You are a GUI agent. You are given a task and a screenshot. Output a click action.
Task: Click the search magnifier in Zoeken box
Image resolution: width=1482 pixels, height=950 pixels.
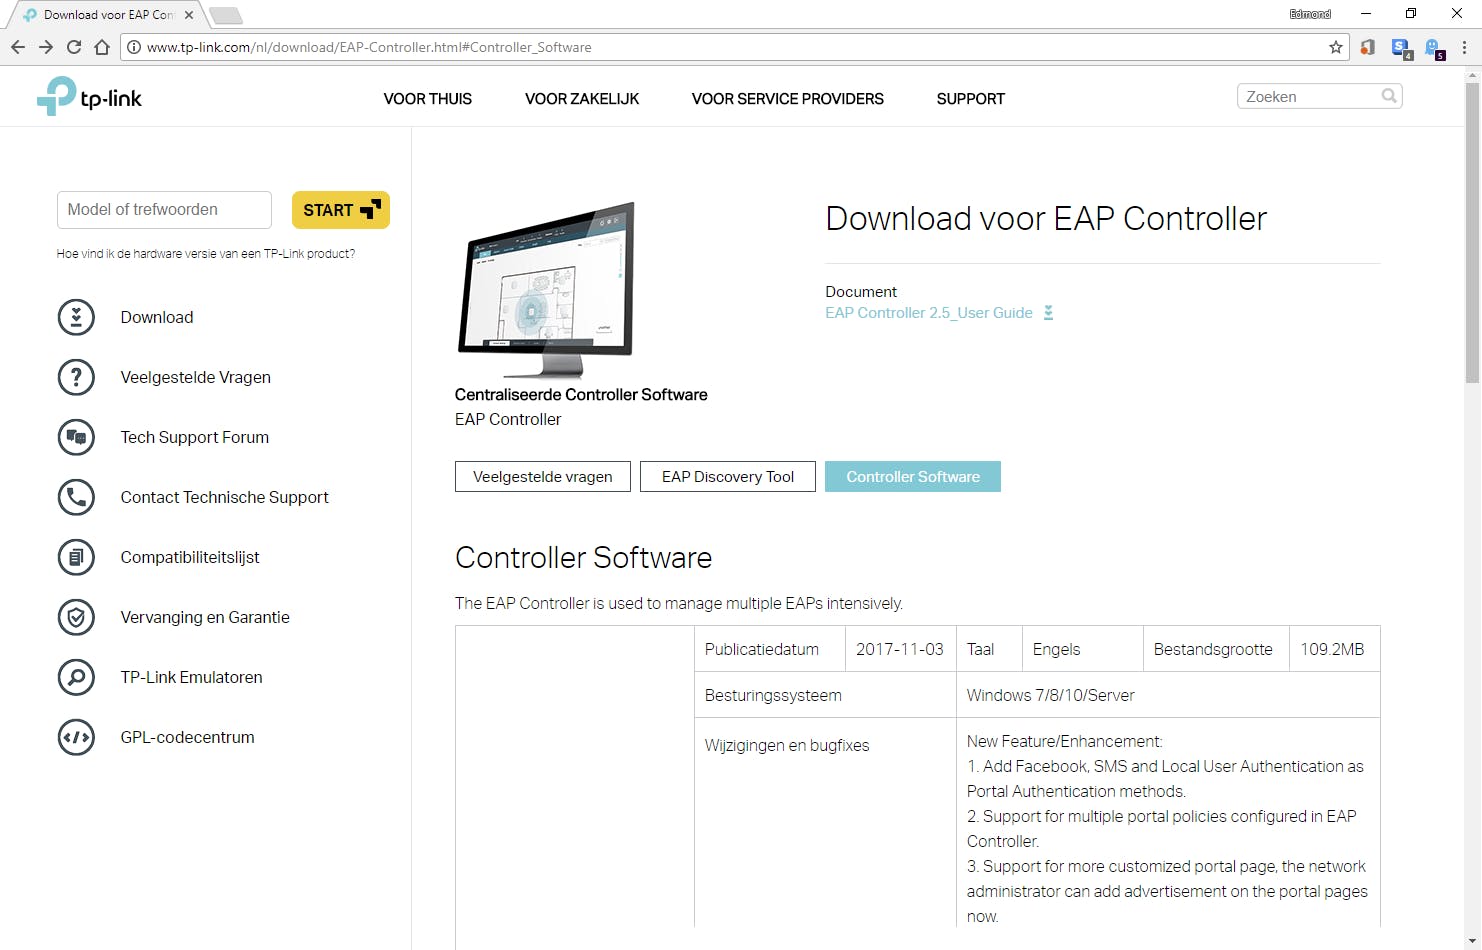pos(1389,96)
